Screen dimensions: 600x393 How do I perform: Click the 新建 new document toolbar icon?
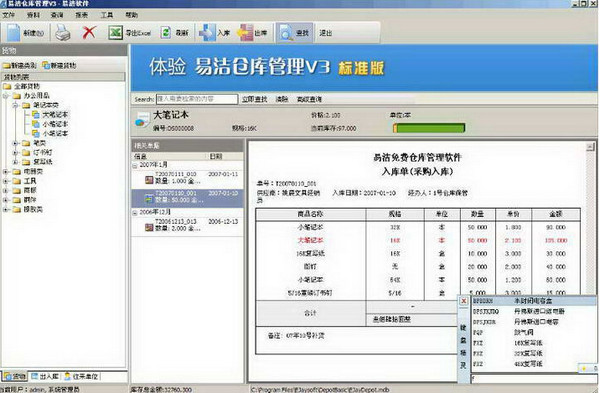coord(13,33)
